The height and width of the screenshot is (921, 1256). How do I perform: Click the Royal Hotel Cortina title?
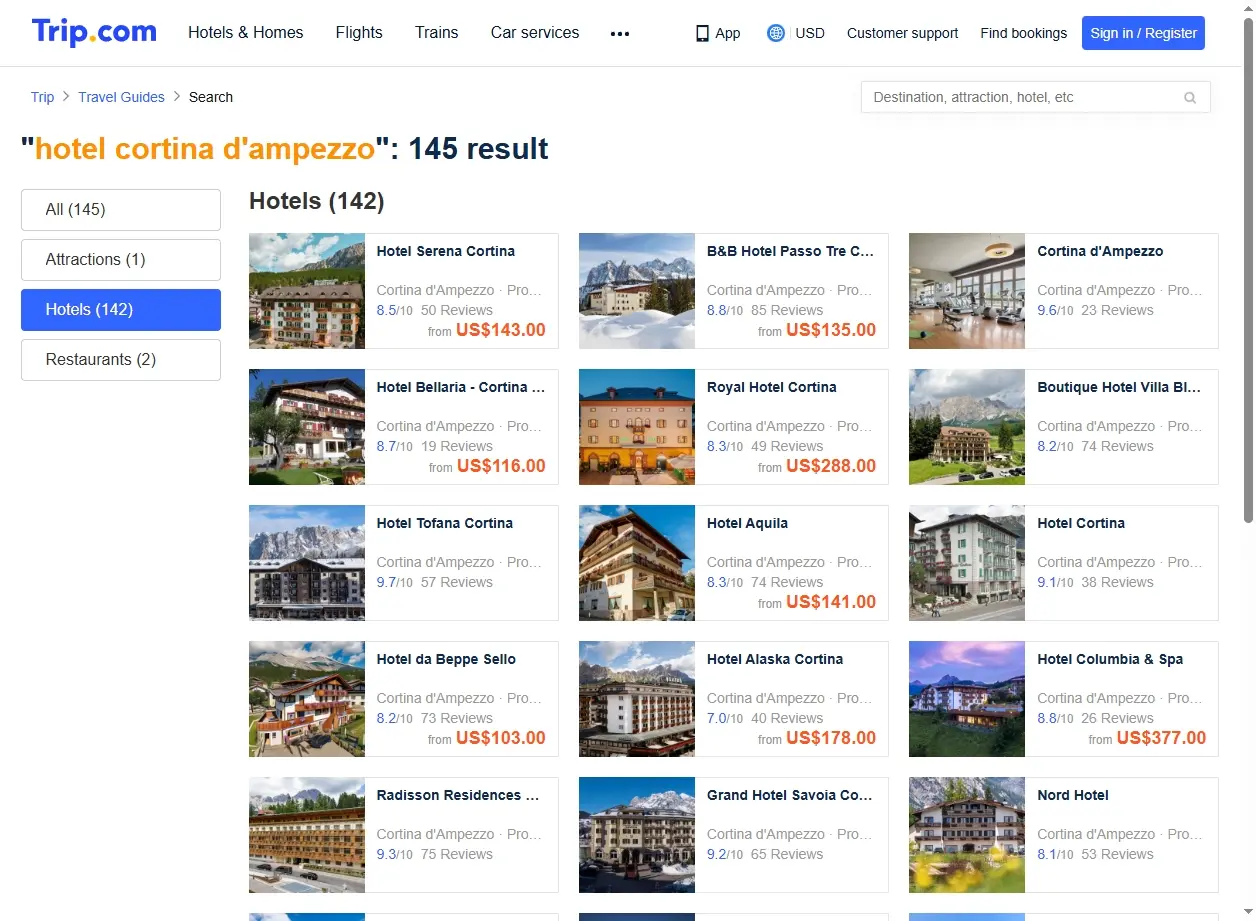(772, 387)
